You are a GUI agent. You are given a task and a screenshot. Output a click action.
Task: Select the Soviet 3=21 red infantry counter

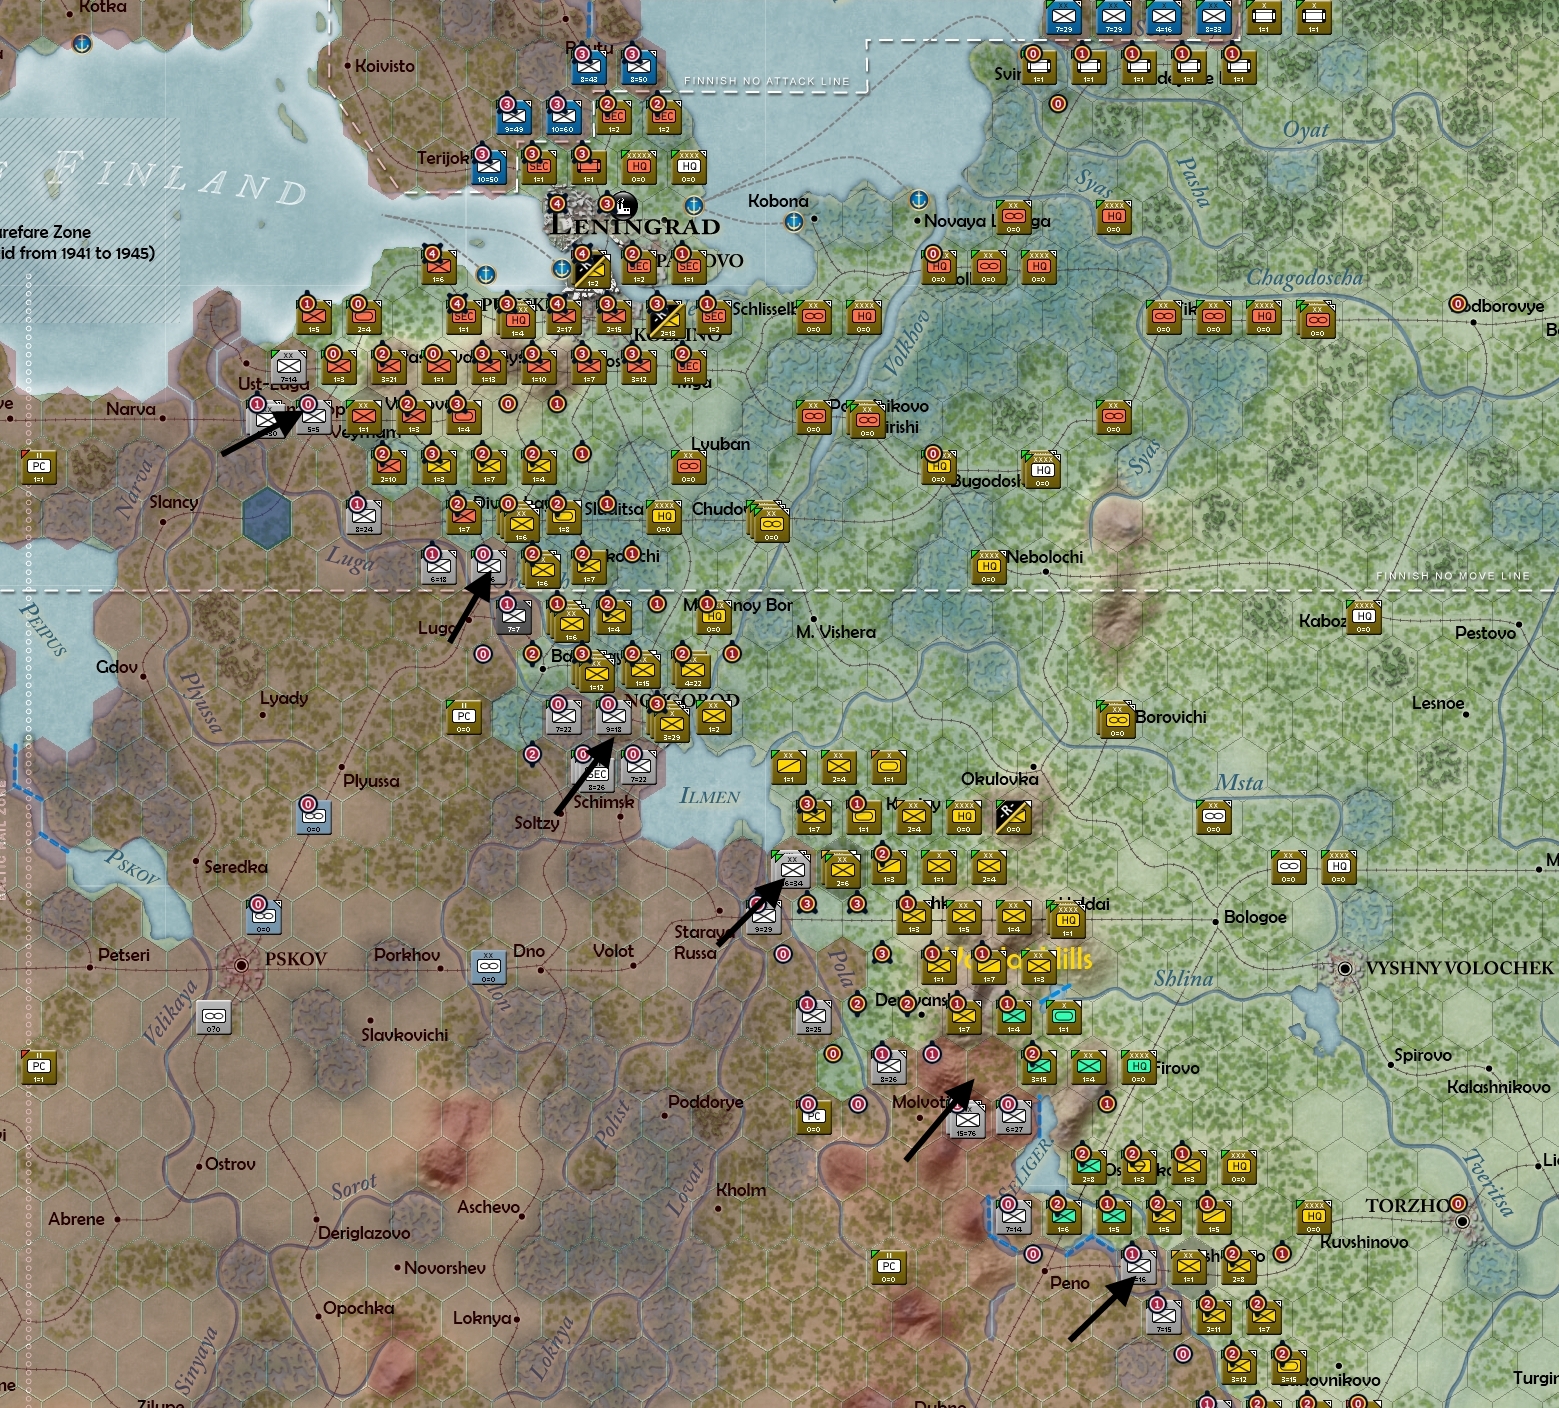[x=388, y=367]
